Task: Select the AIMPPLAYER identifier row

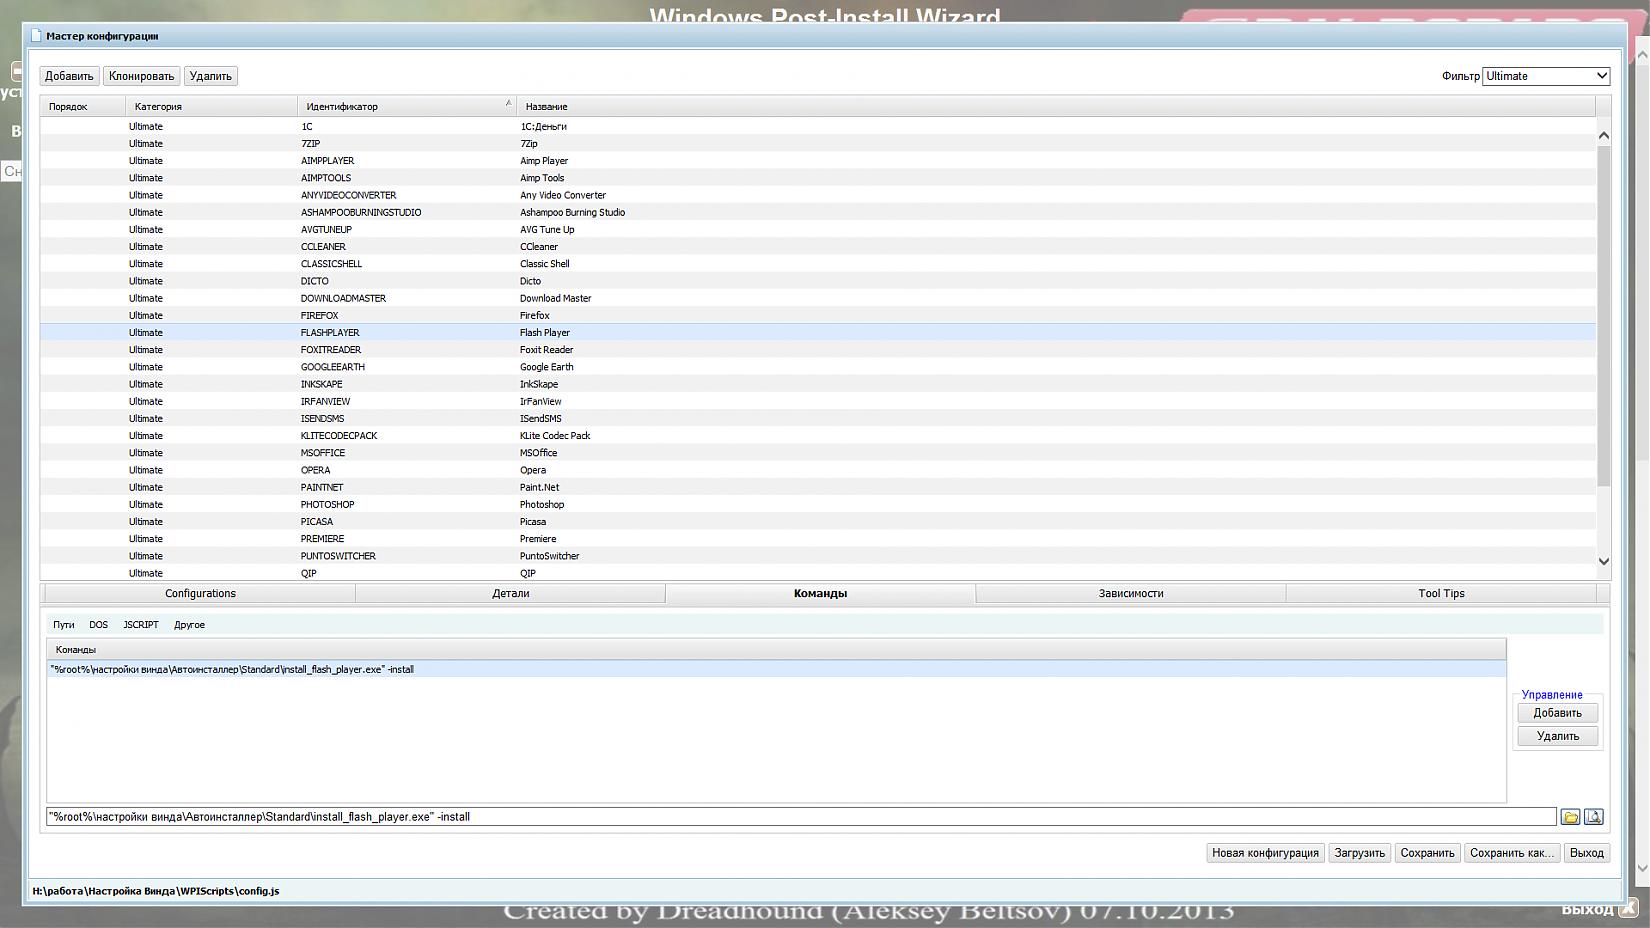Action: click(327, 161)
